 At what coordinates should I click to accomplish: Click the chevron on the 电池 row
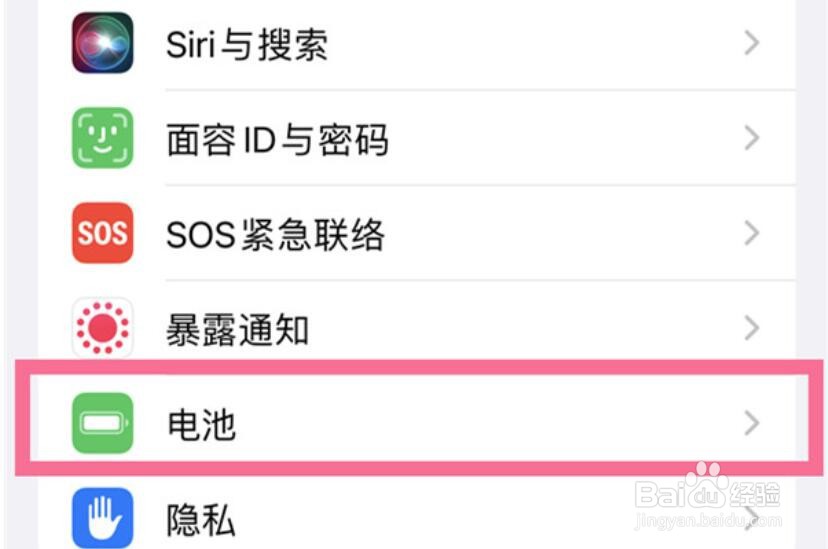(752, 424)
